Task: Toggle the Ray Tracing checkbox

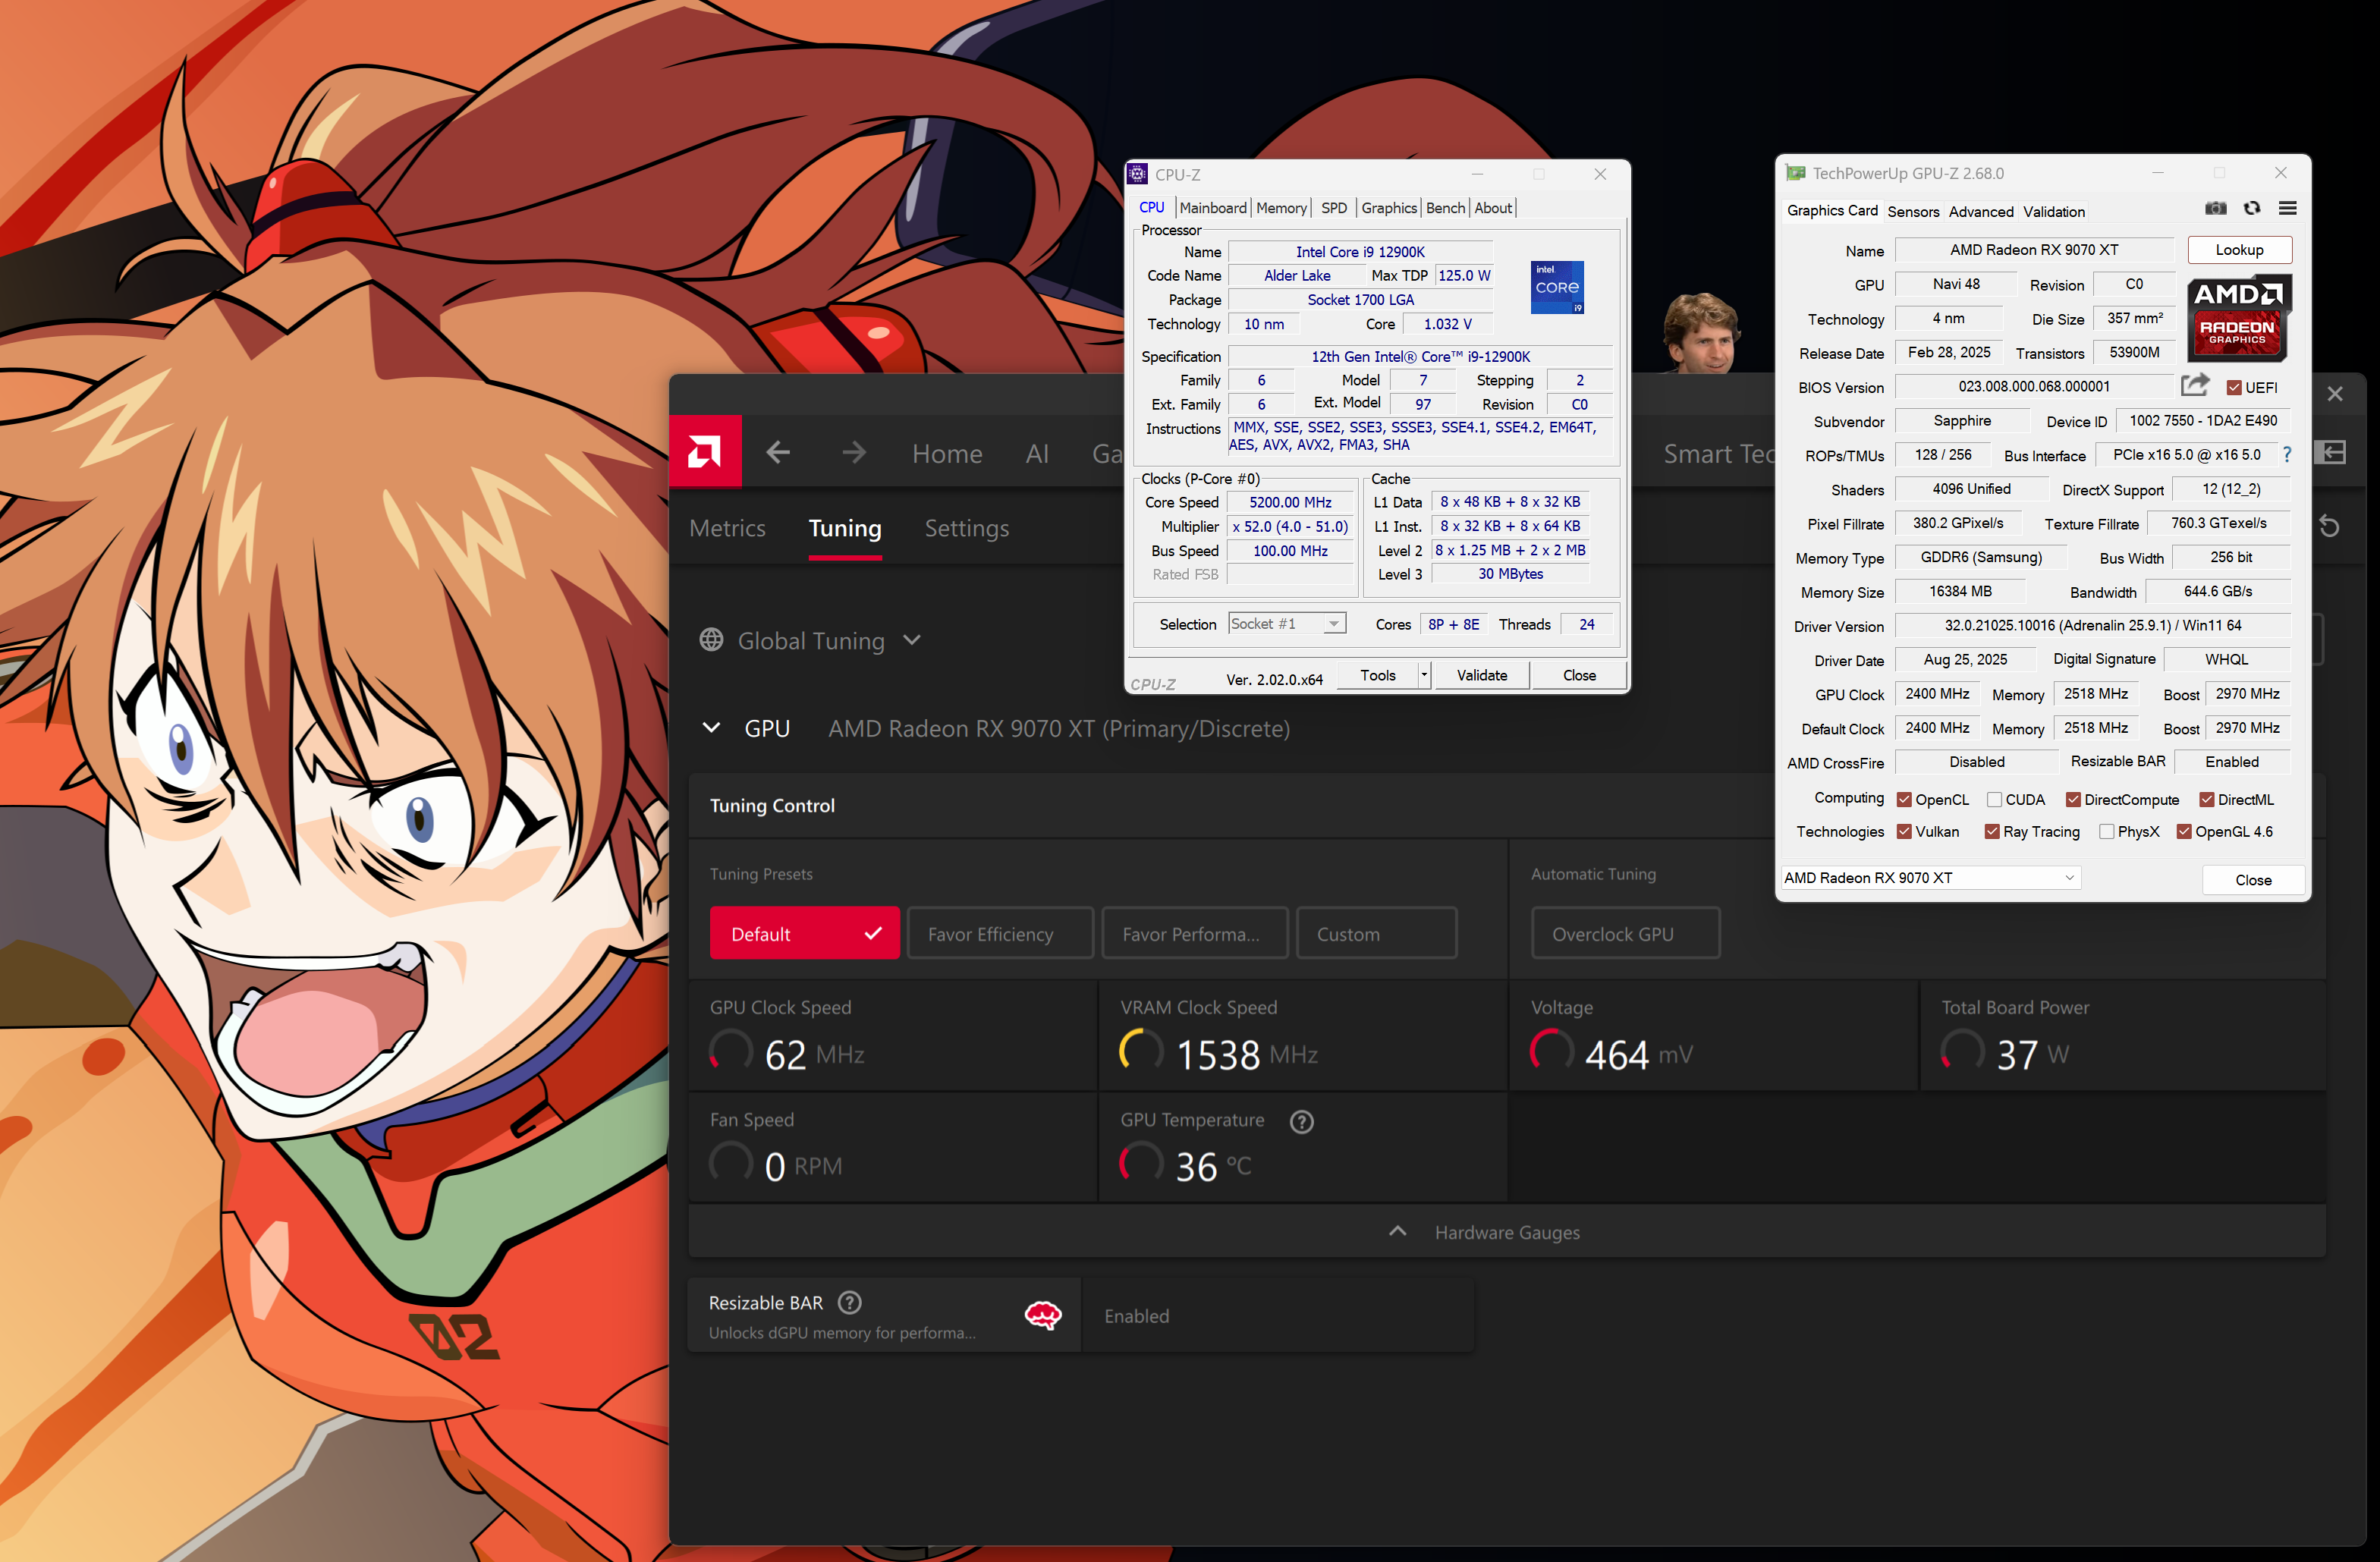Action: (1992, 832)
